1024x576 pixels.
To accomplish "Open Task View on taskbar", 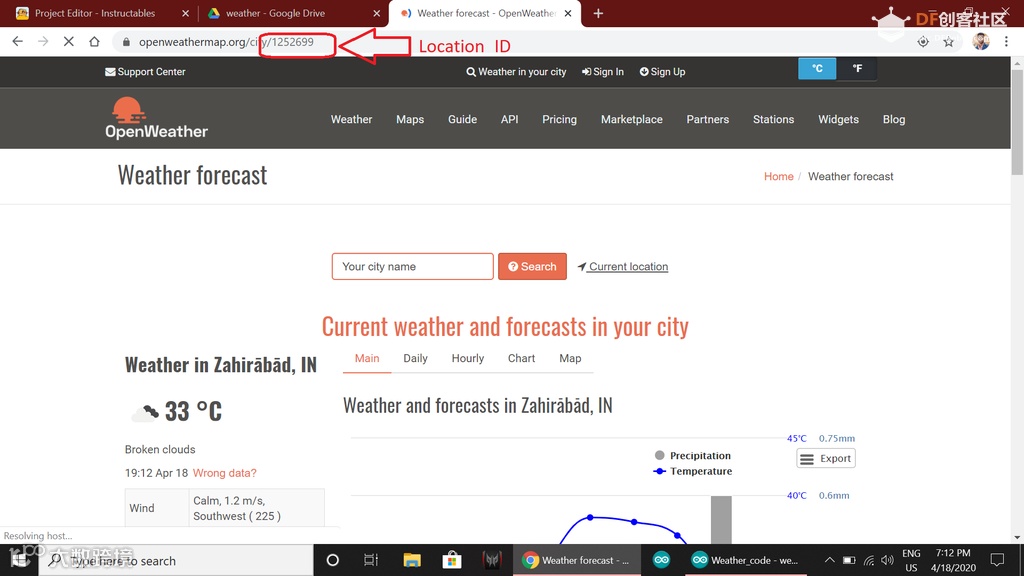I will (x=371, y=560).
